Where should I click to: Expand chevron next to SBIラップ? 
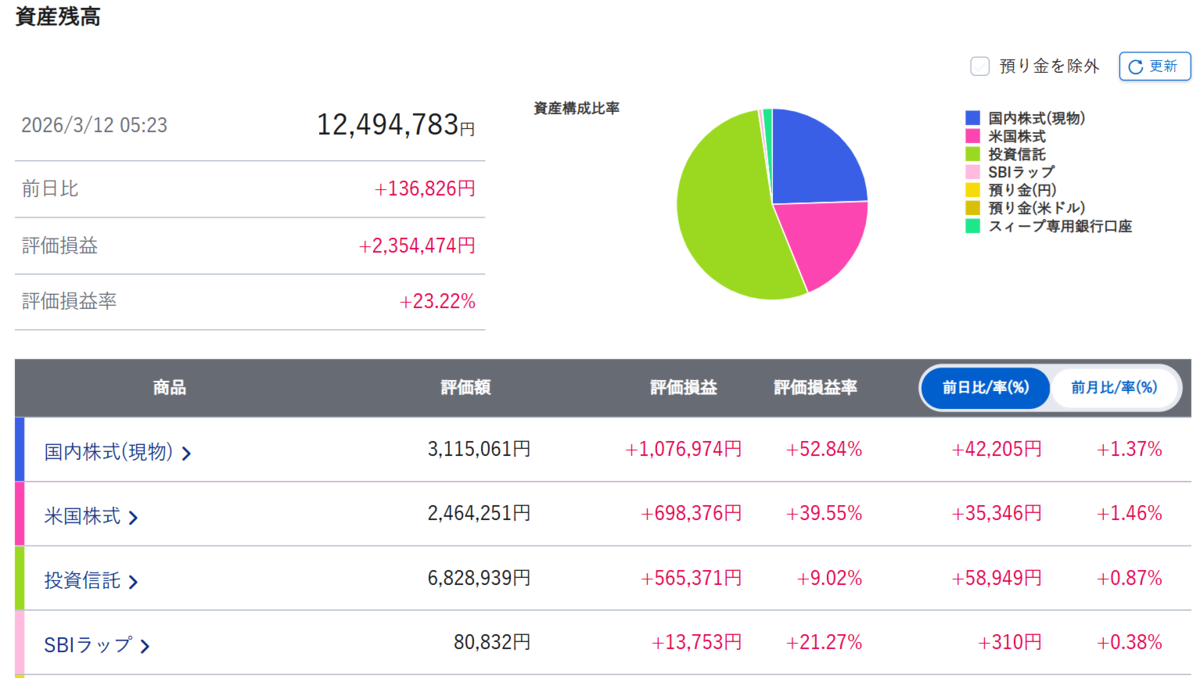click(144, 646)
